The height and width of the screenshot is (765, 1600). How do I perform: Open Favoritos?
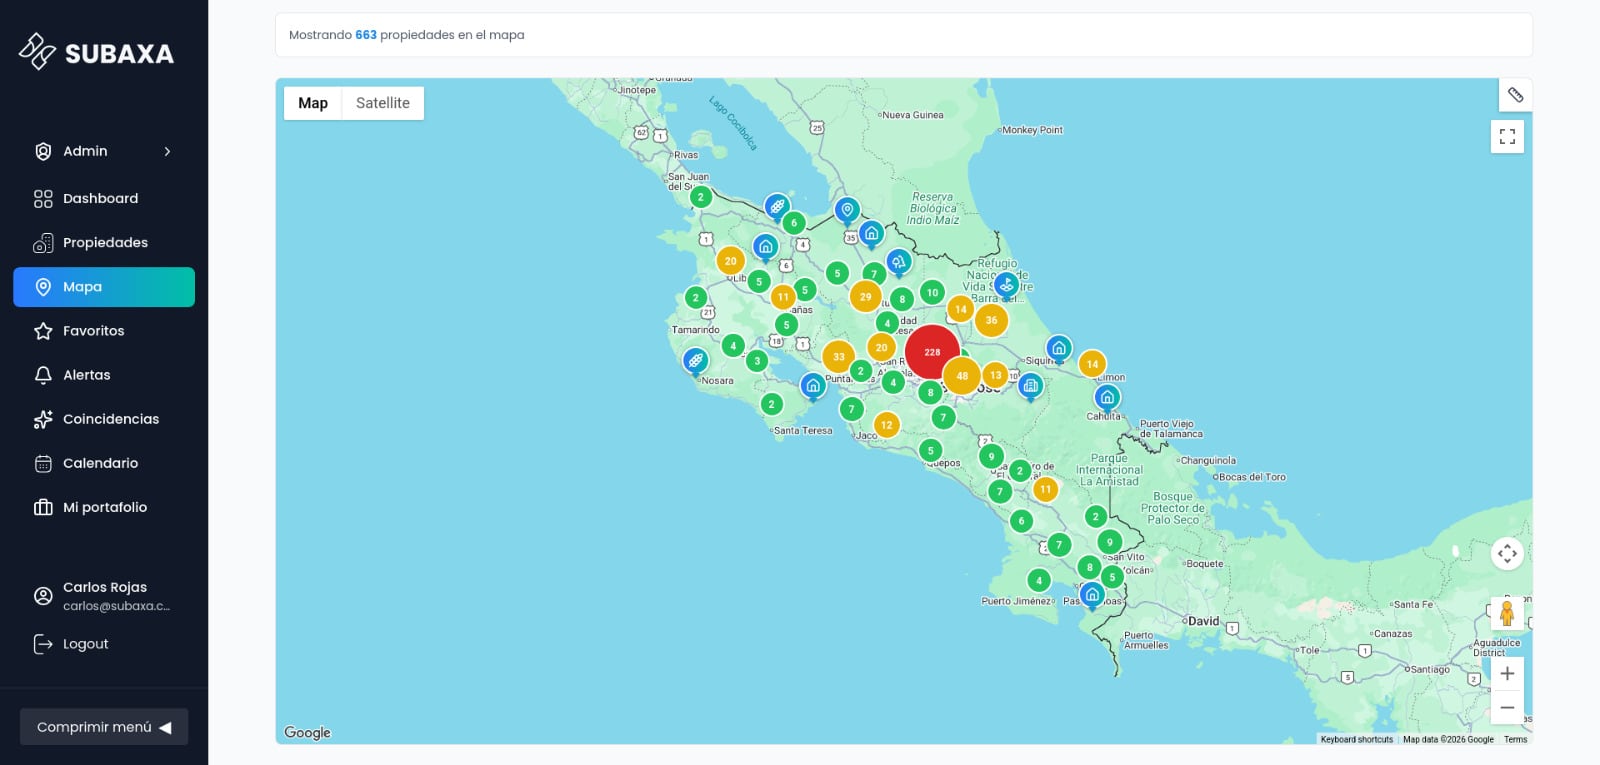104,331
